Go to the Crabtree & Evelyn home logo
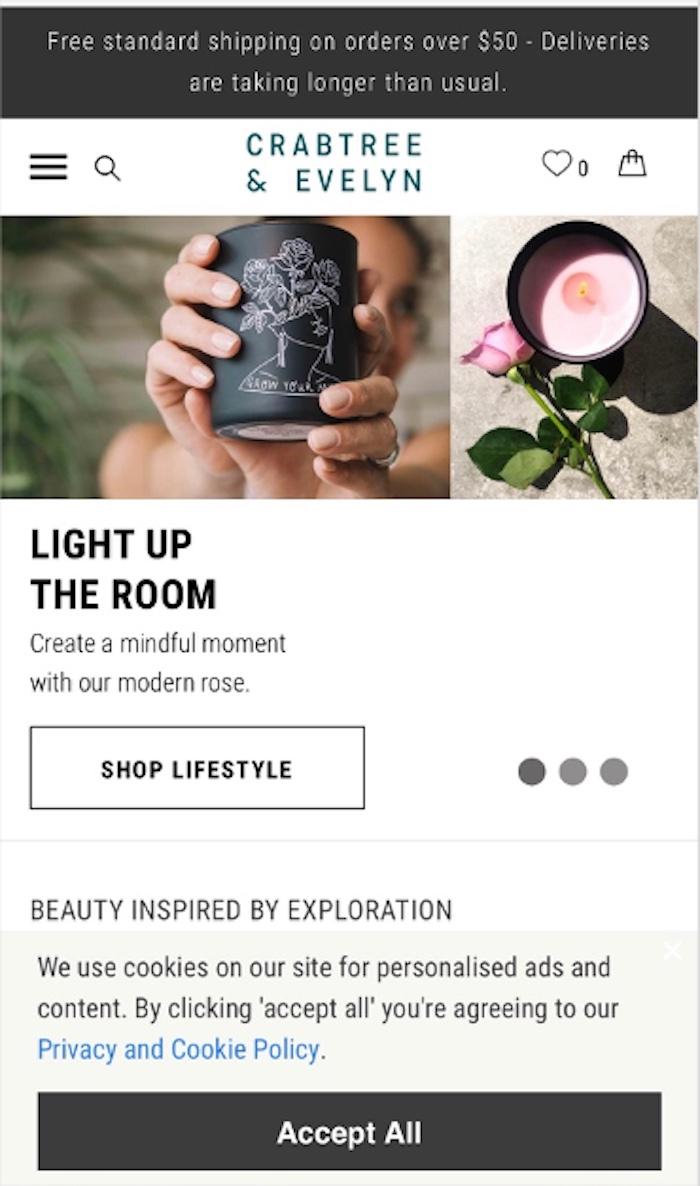 (334, 163)
